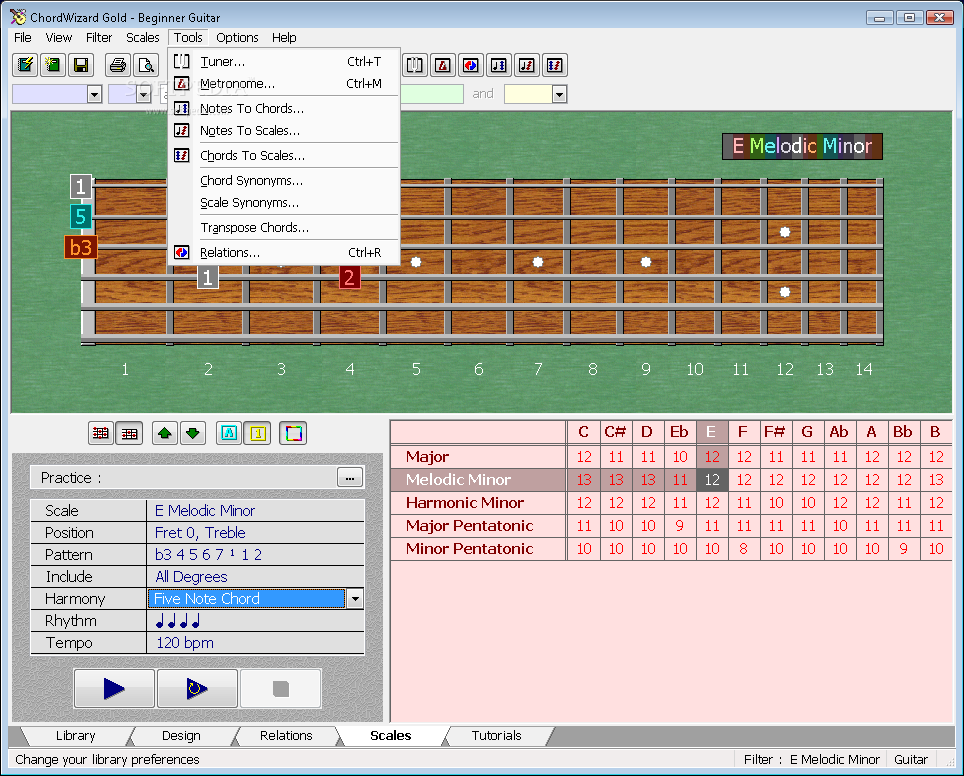Click the Position value Fret 0, Treble
The height and width of the screenshot is (776, 964).
click(x=256, y=533)
